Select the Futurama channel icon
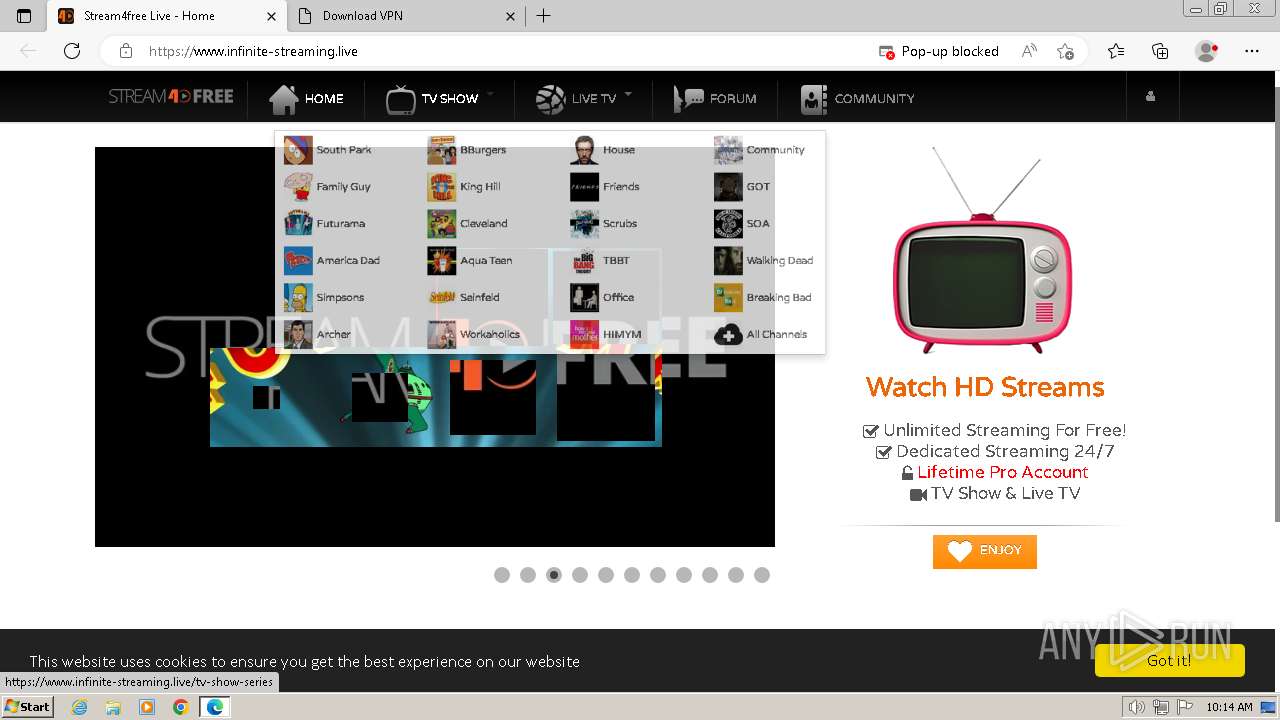Image resolution: width=1280 pixels, height=720 pixels. (298, 224)
